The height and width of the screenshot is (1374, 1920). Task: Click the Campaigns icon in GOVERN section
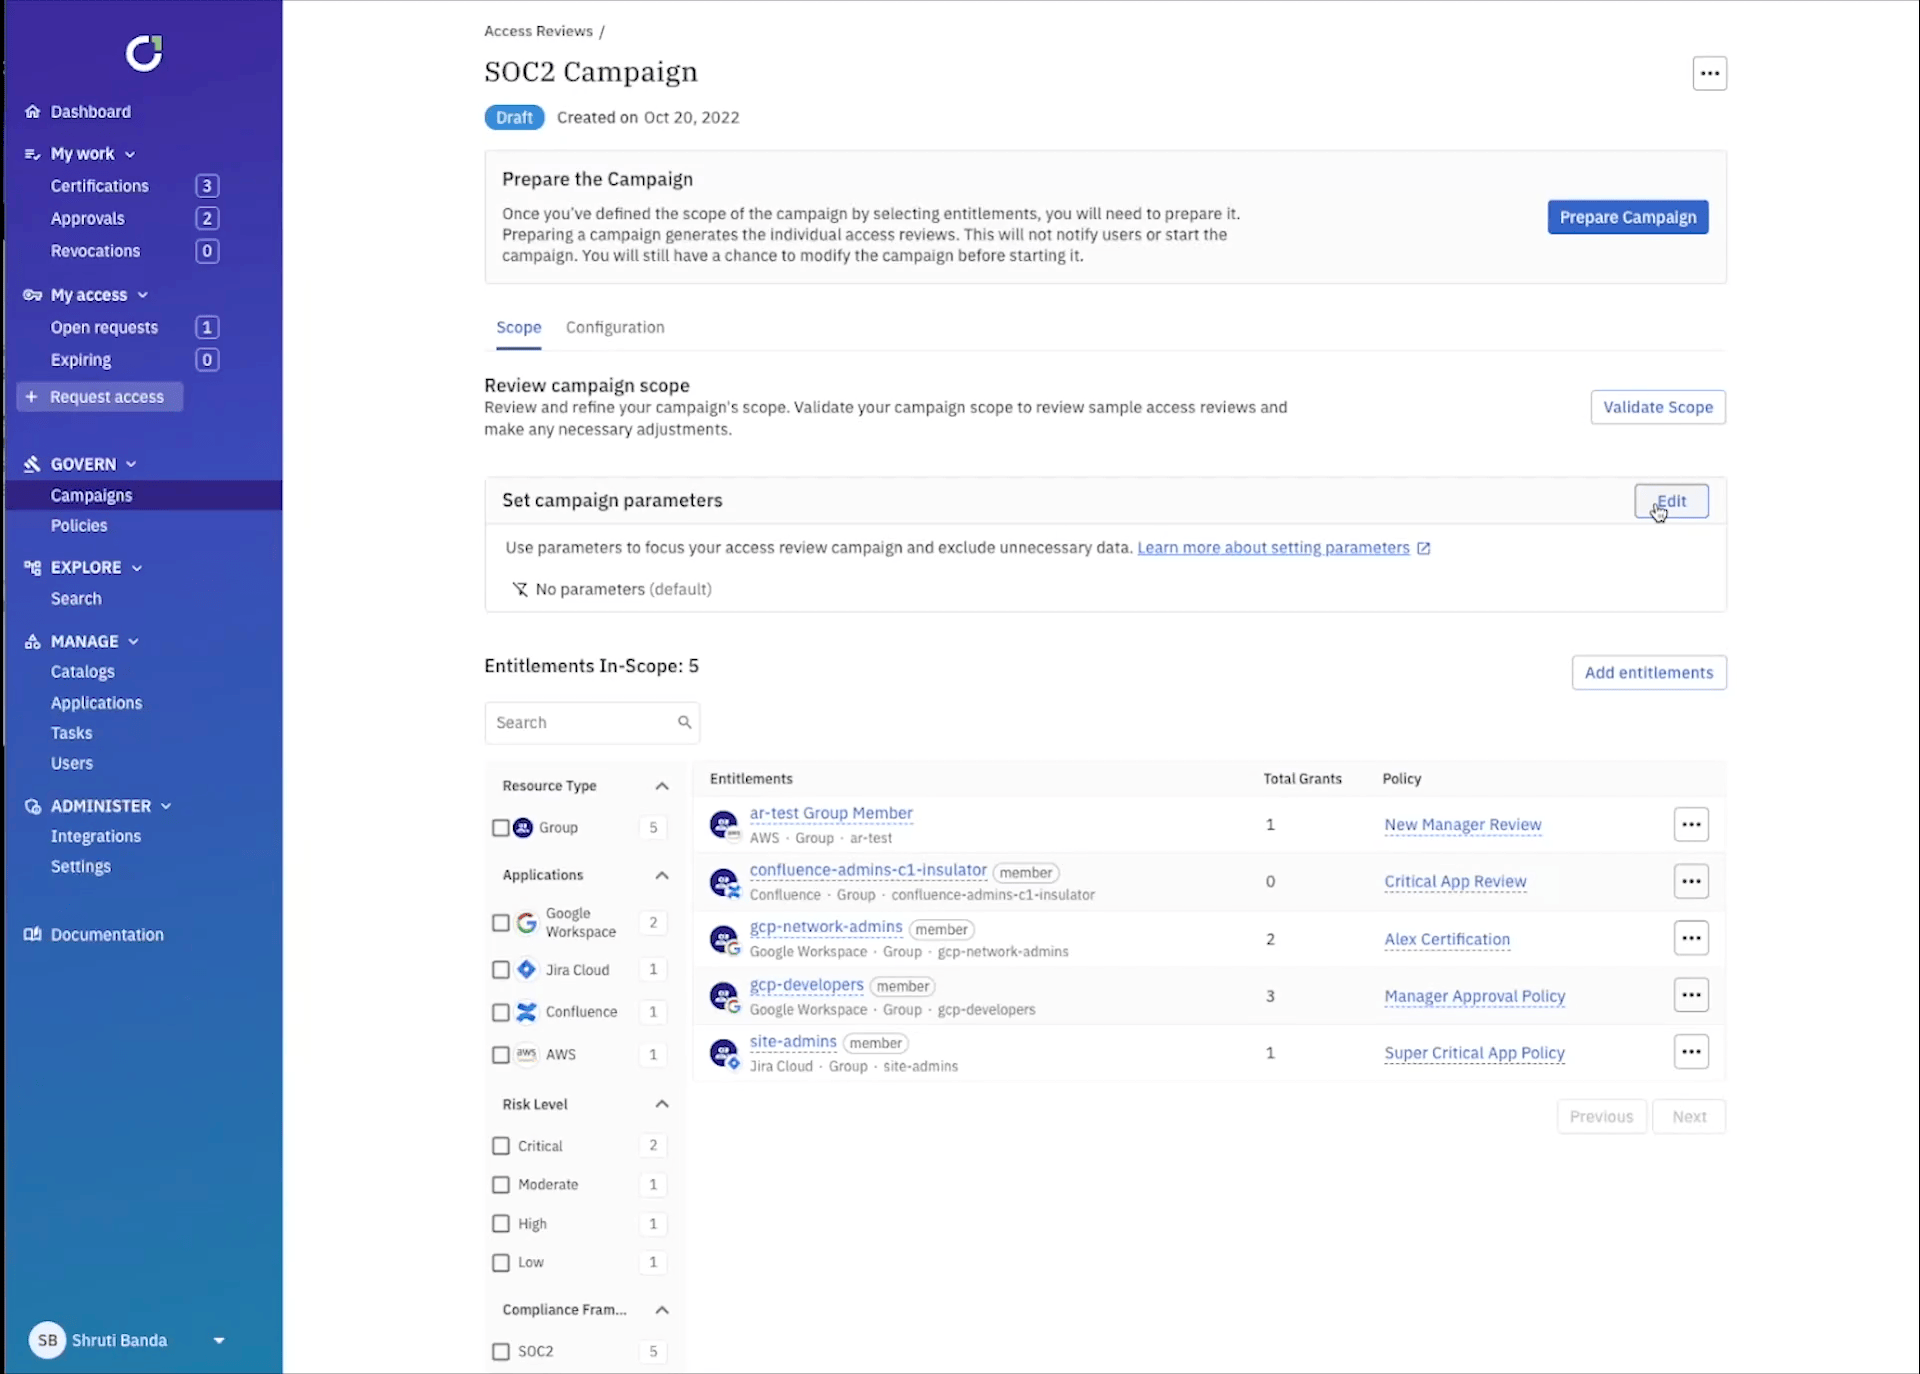click(x=92, y=494)
